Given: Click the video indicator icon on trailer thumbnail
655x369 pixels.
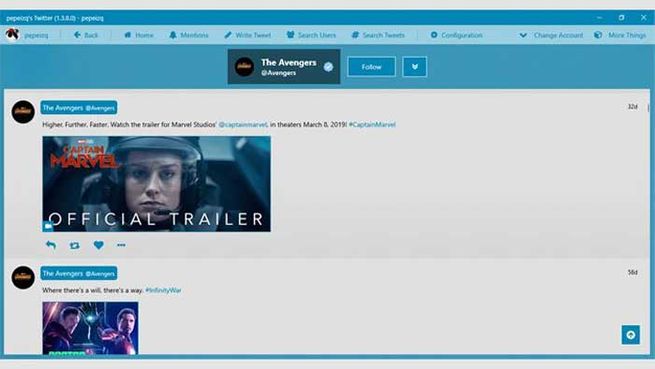Looking at the screenshot, I should 48,226.
